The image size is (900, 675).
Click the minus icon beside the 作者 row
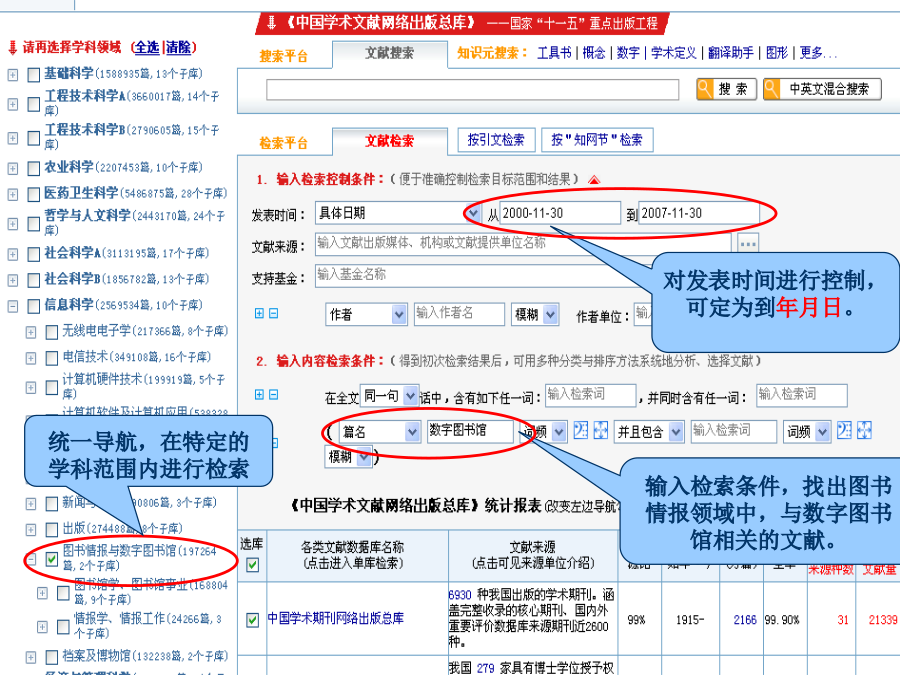click(x=274, y=313)
